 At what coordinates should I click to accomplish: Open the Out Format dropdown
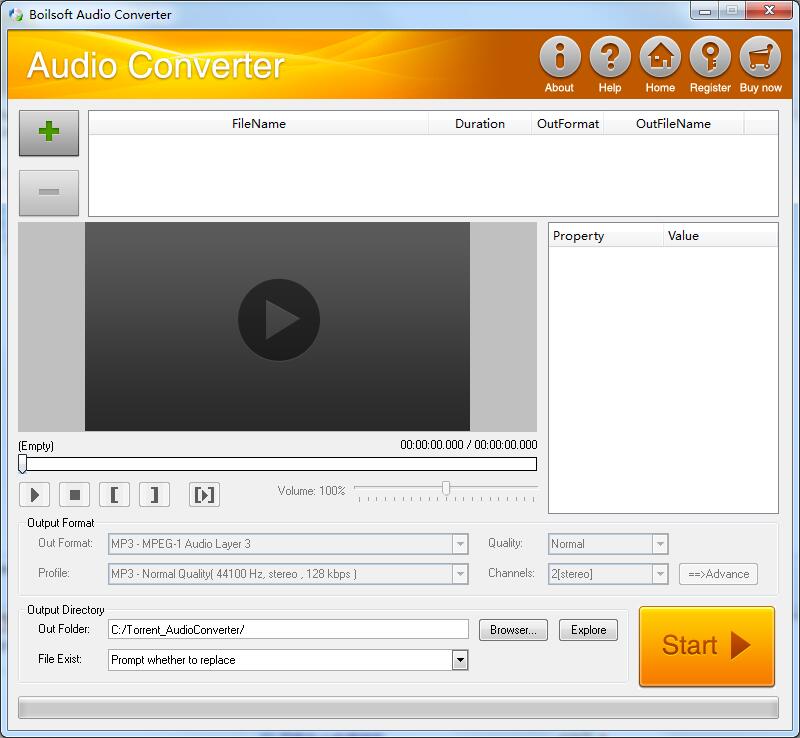[460, 544]
